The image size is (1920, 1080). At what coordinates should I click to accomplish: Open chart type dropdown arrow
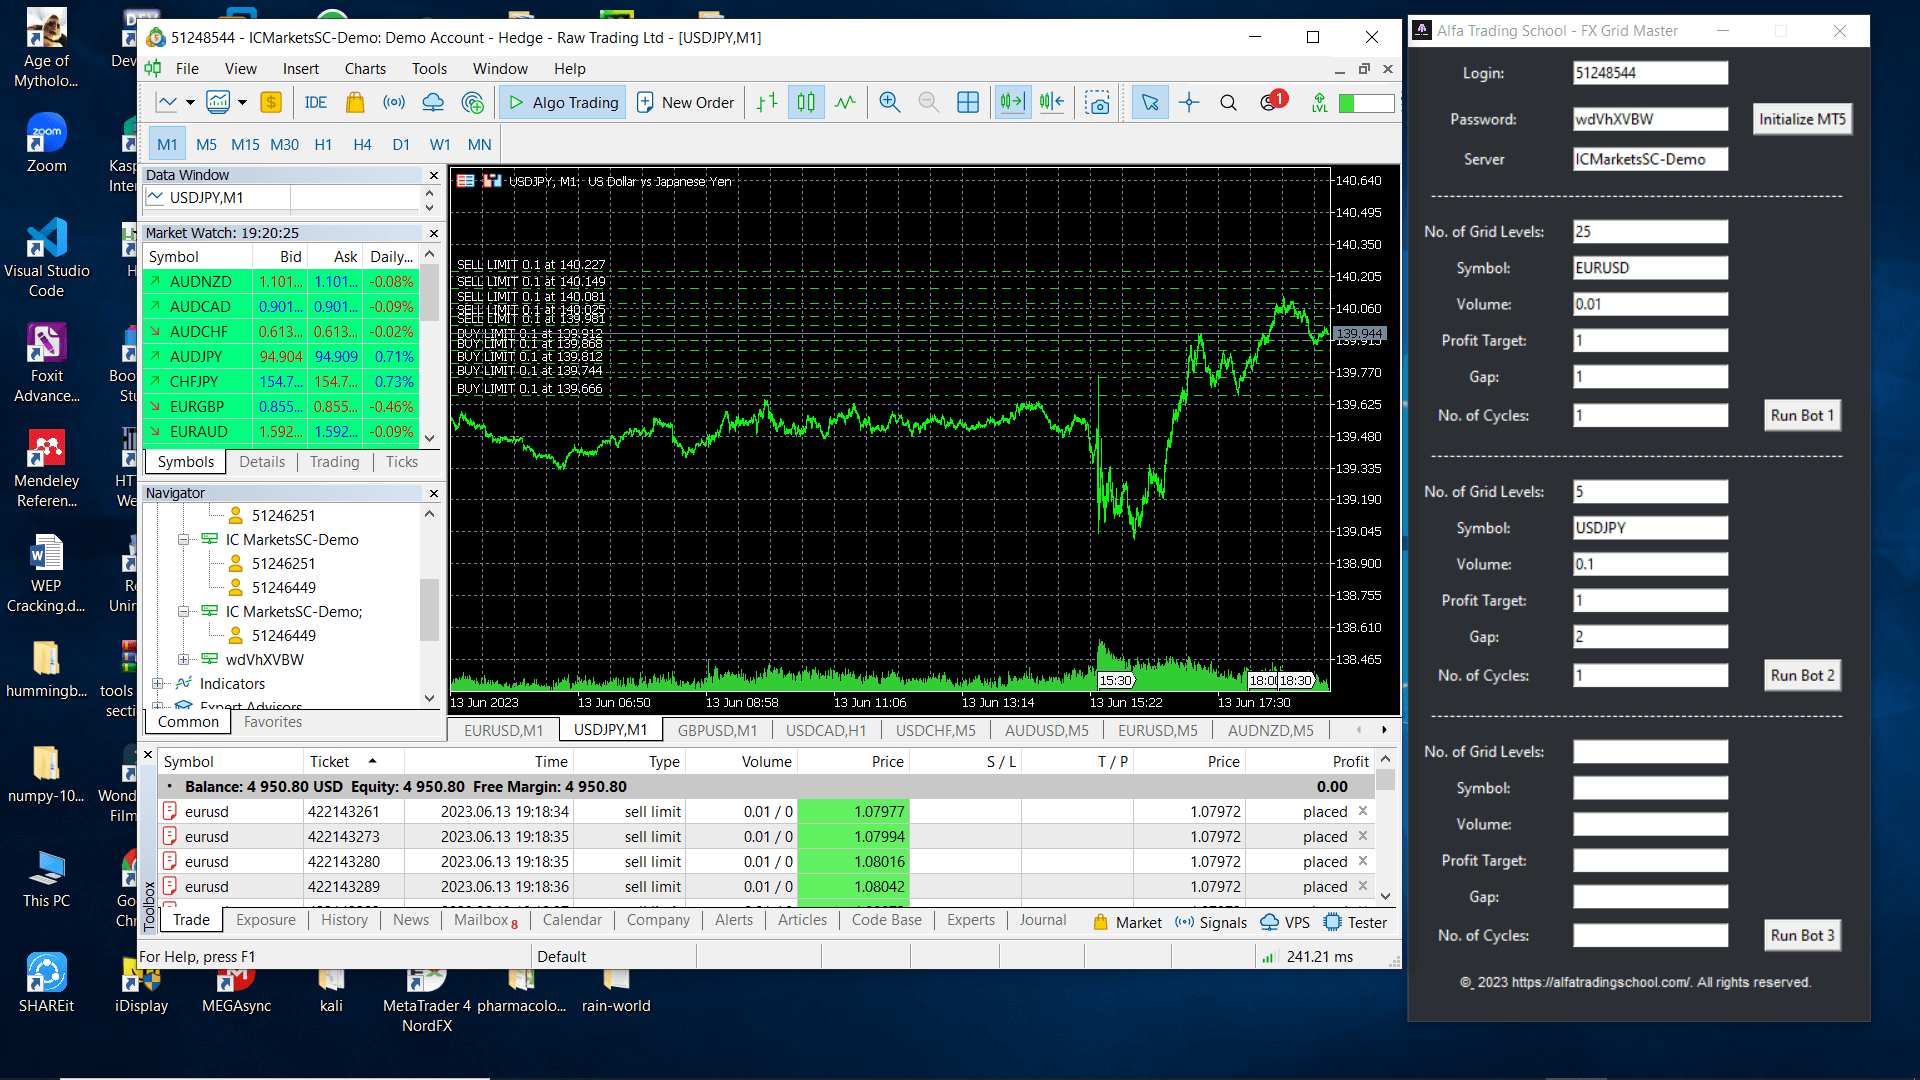190,102
